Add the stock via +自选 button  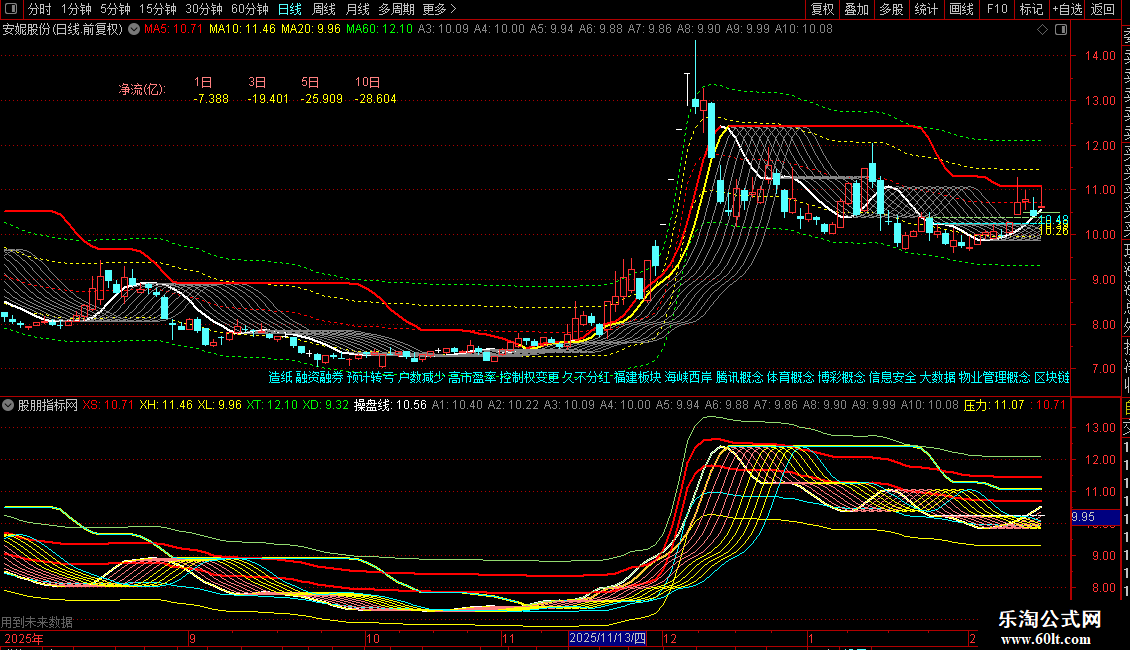pos(1066,9)
